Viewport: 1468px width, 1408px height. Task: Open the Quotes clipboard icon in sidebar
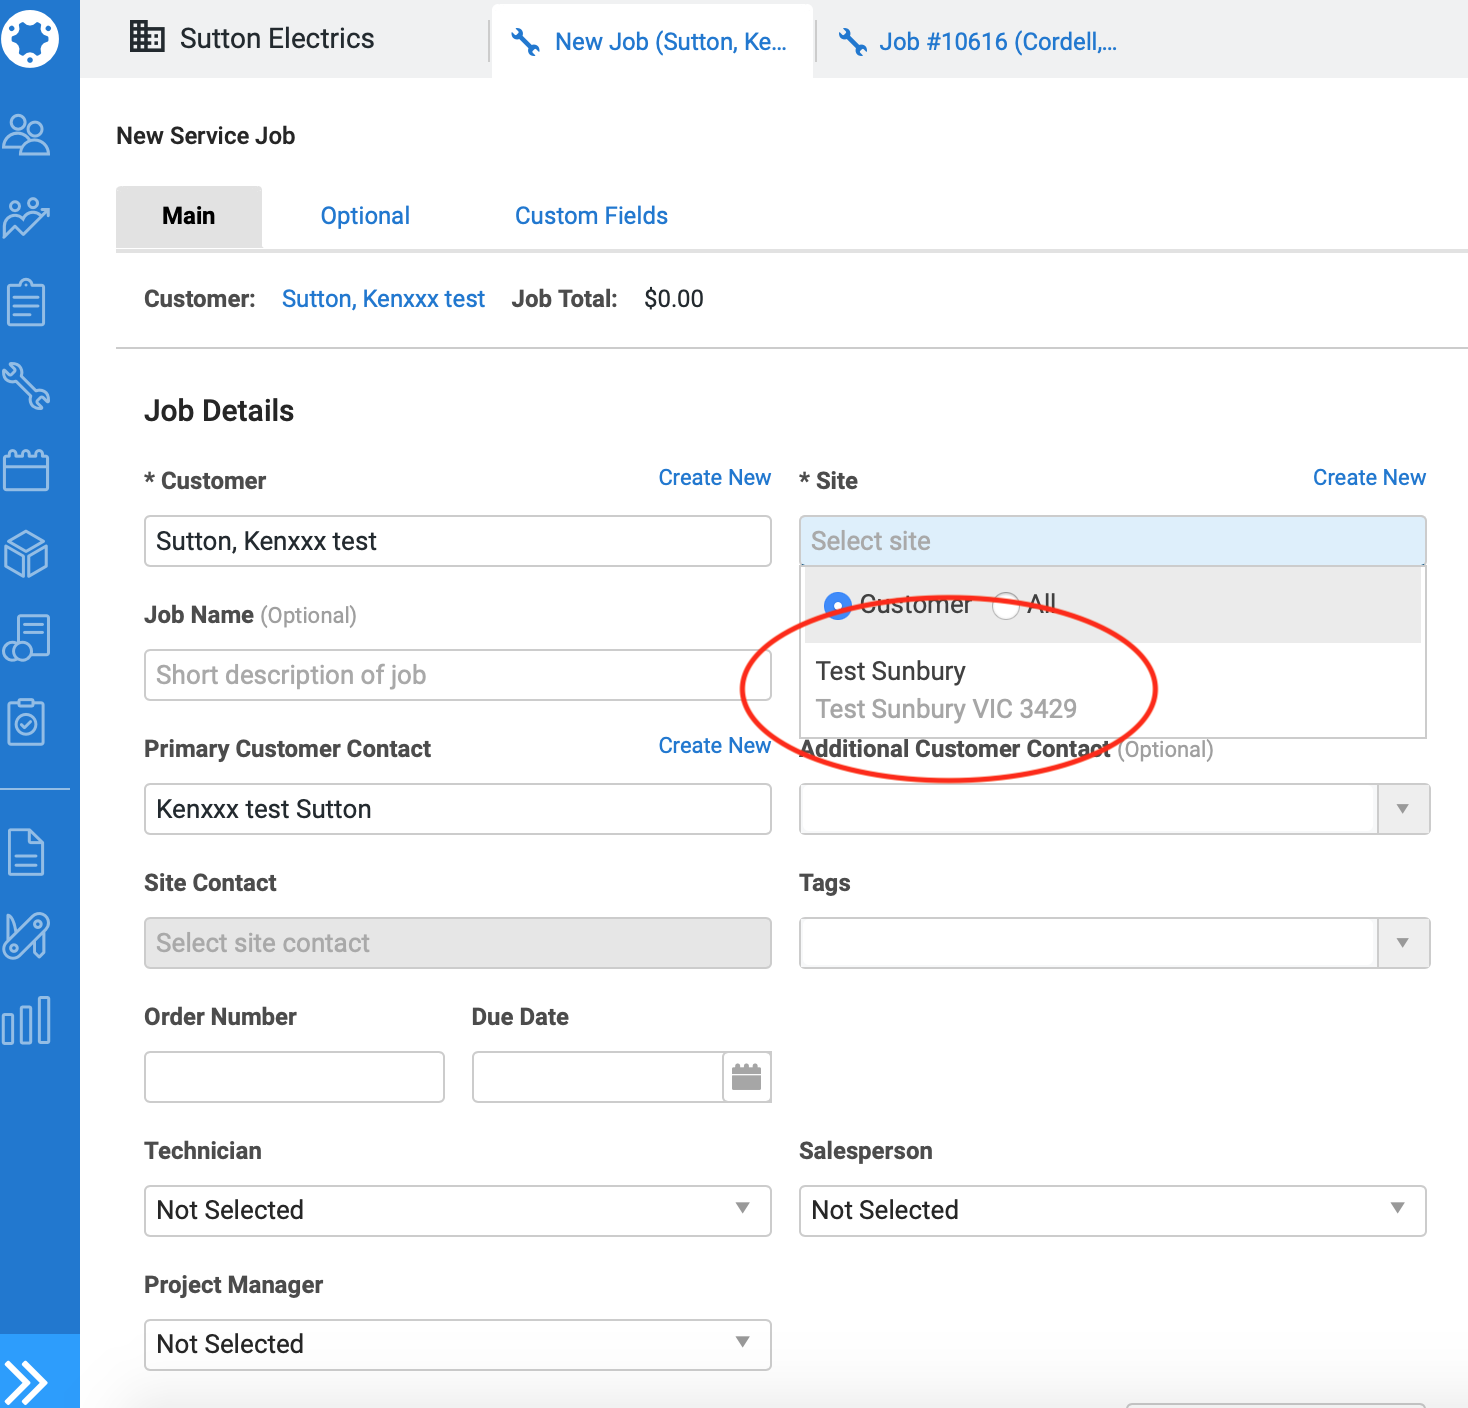click(x=27, y=302)
